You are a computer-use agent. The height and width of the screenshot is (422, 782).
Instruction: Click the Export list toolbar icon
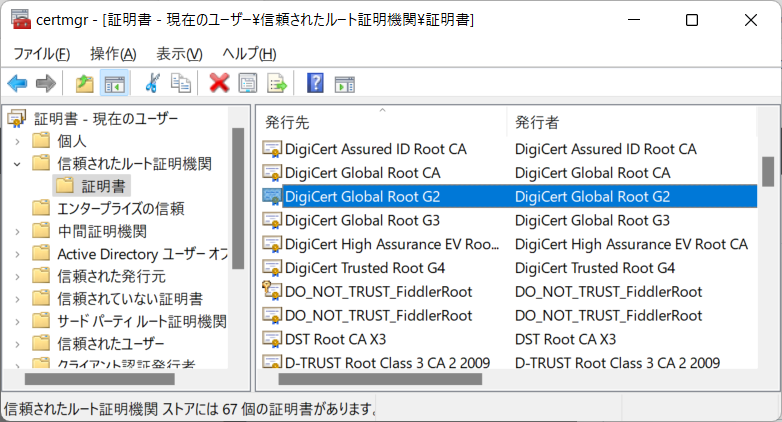[x=277, y=83]
